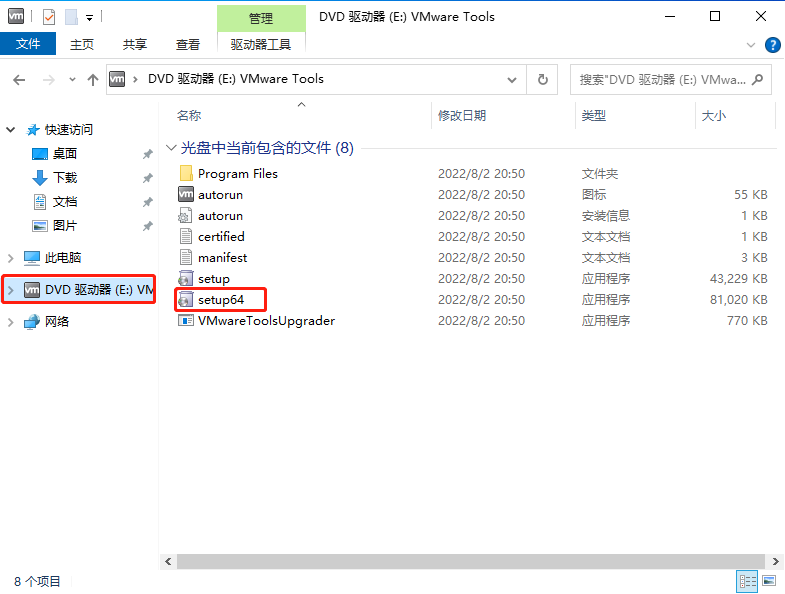Image resolution: width=785 pixels, height=594 pixels.
Task: Select the manifest text document
Action: pos(222,258)
